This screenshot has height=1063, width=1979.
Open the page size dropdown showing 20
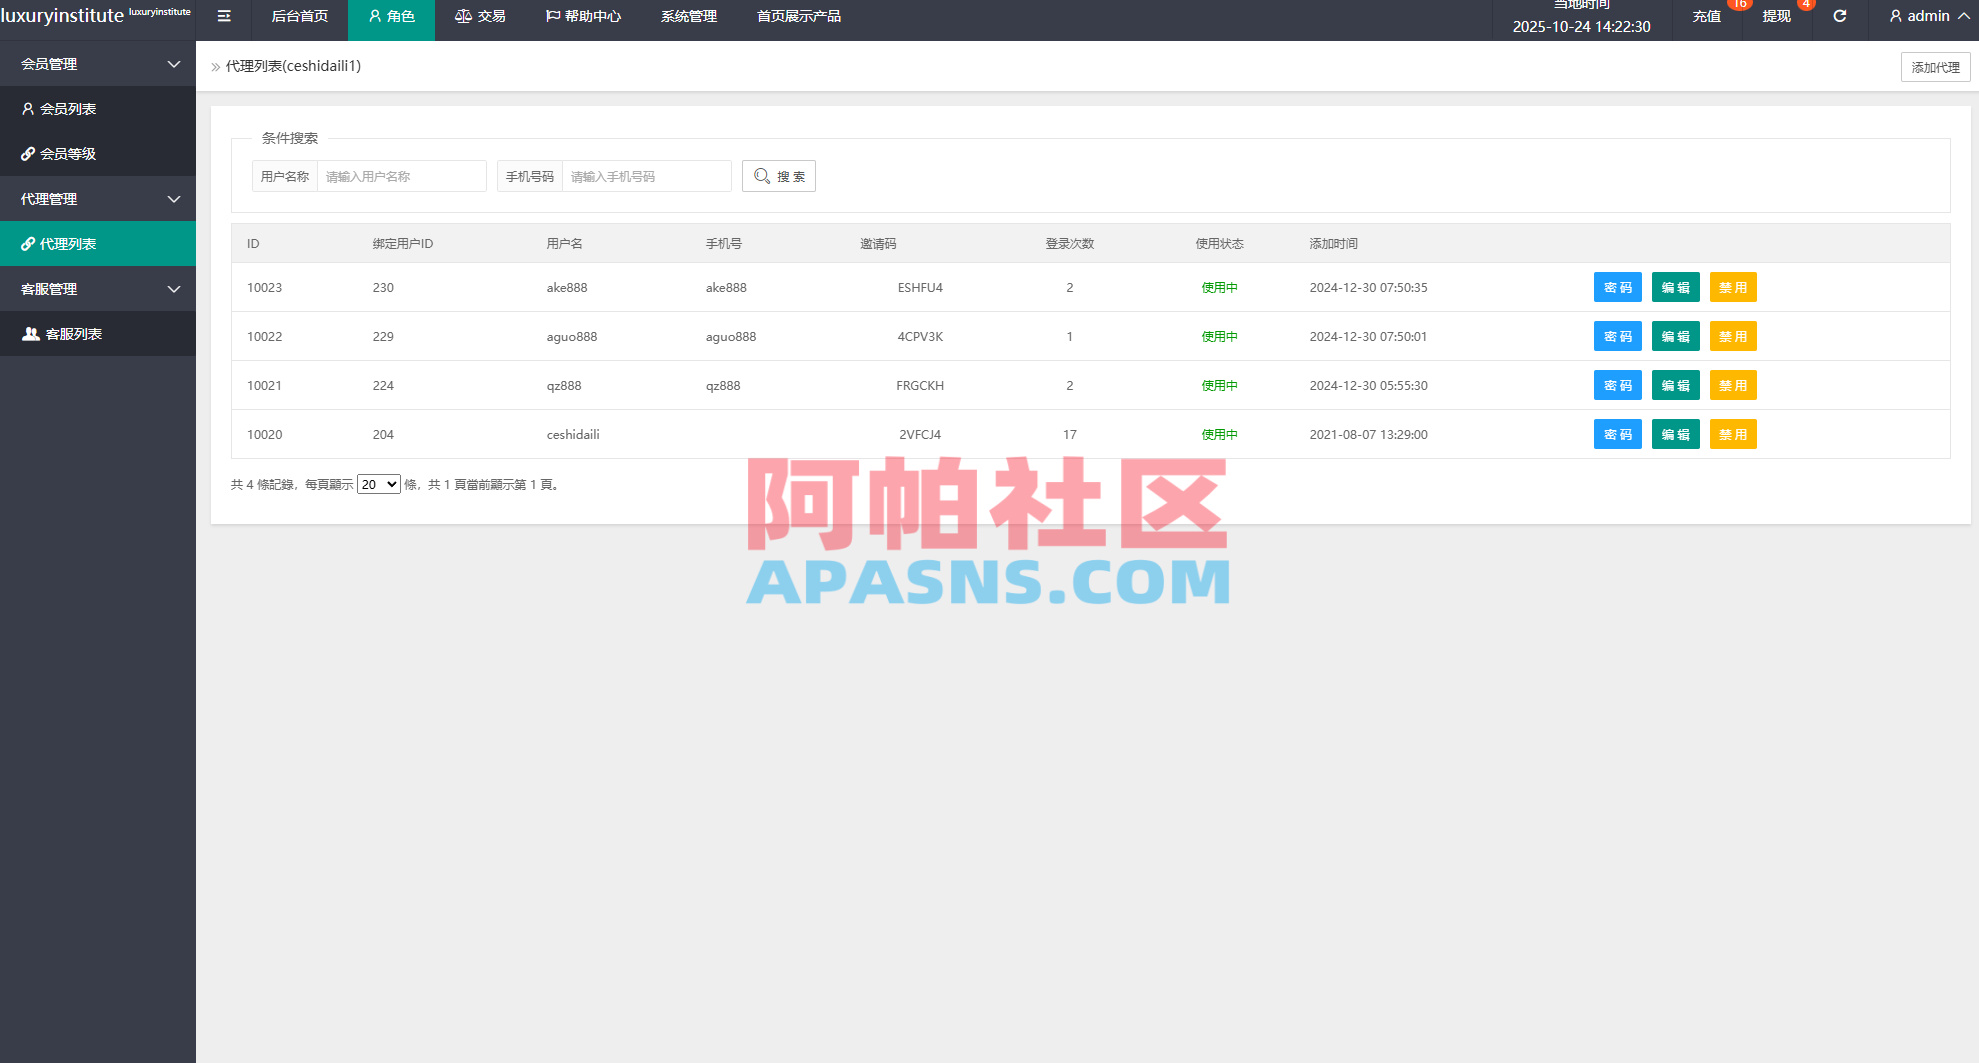coord(378,483)
